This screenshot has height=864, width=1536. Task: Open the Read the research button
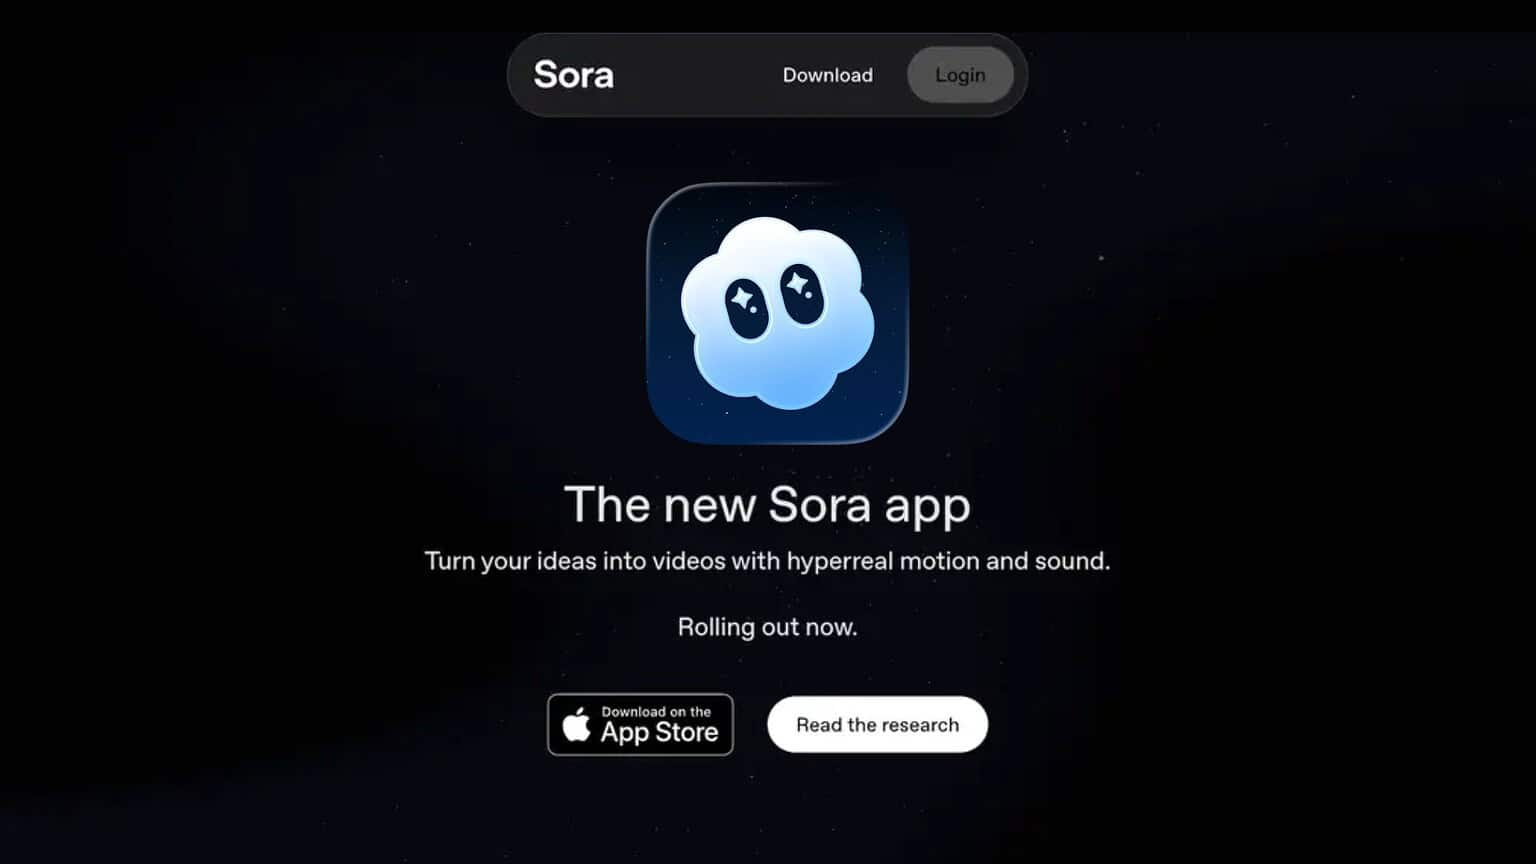click(x=877, y=724)
